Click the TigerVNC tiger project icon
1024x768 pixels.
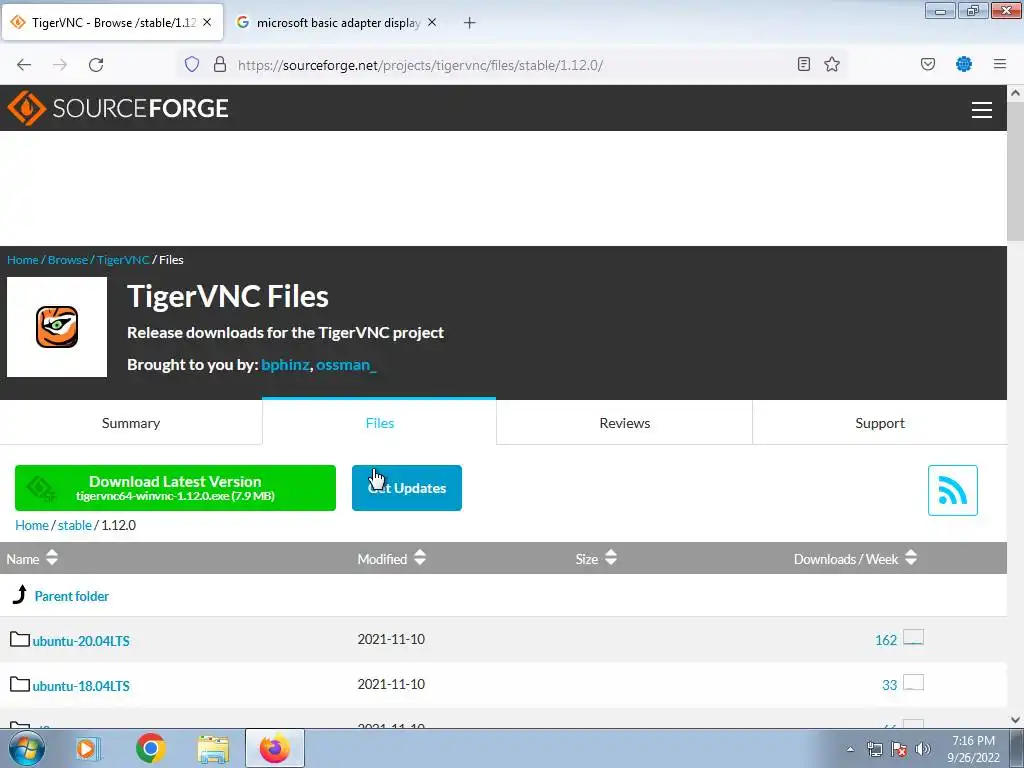point(57,327)
